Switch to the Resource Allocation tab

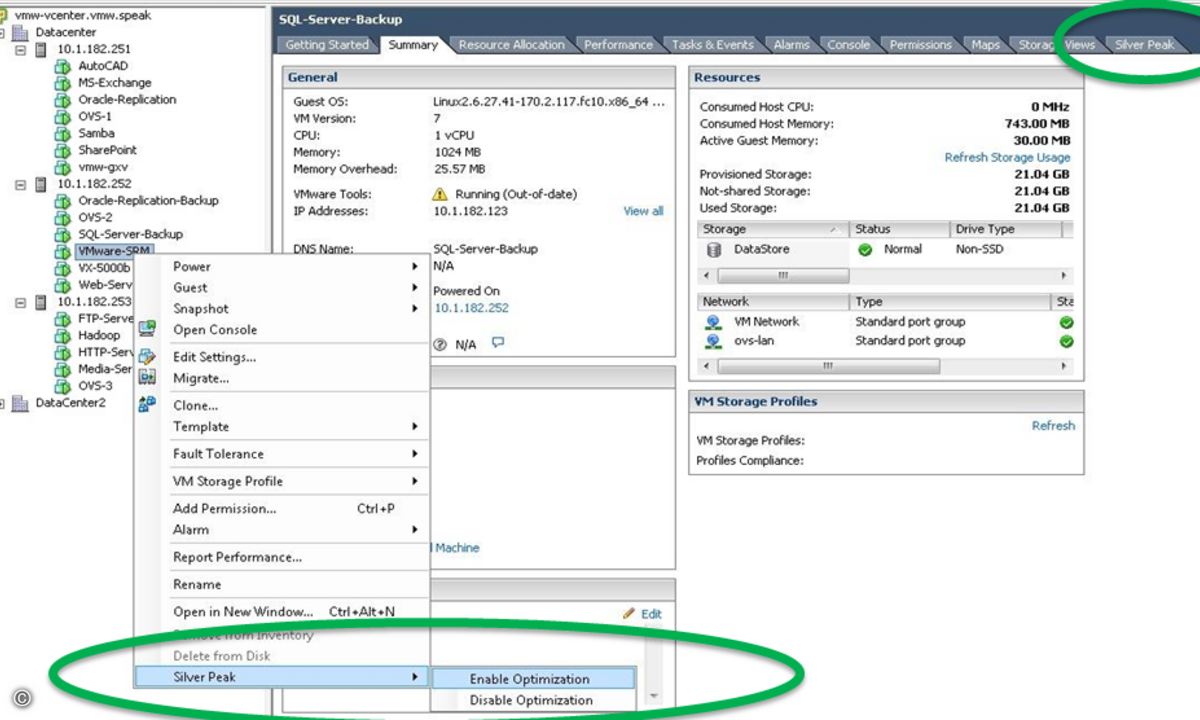click(x=511, y=45)
